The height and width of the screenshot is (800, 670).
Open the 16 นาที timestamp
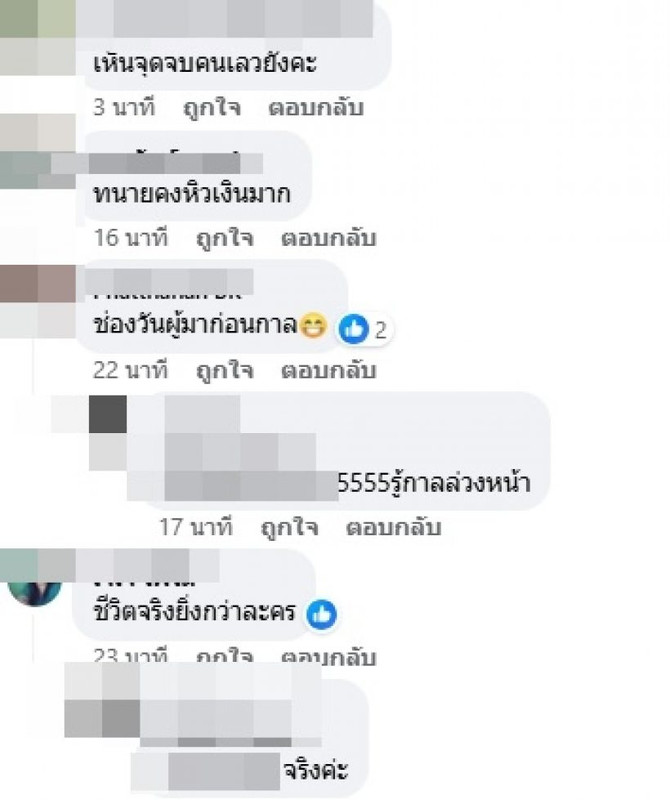point(131,238)
